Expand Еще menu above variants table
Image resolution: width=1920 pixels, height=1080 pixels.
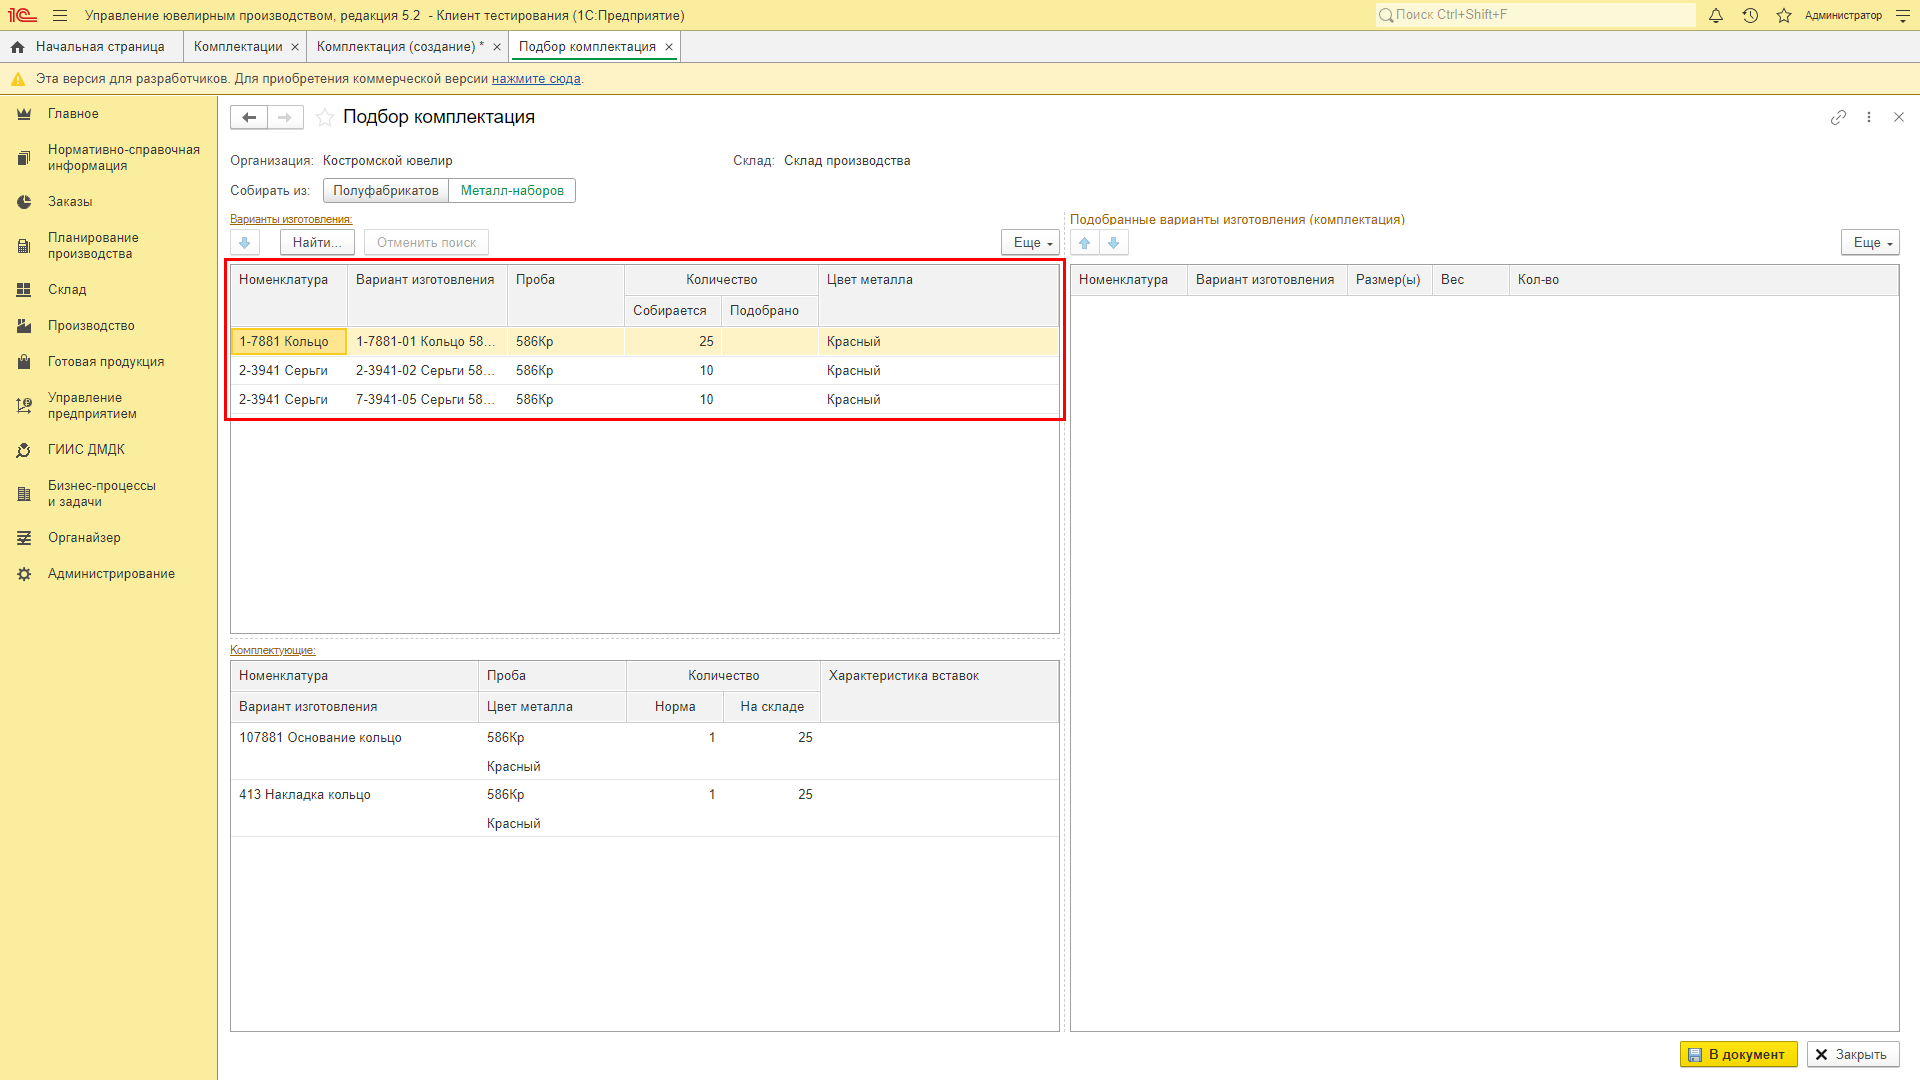click(x=1030, y=242)
